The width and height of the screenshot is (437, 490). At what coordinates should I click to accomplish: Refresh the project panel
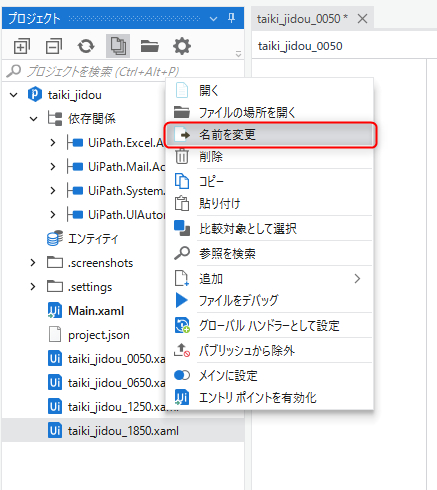pyautogui.click(x=86, y=46)
